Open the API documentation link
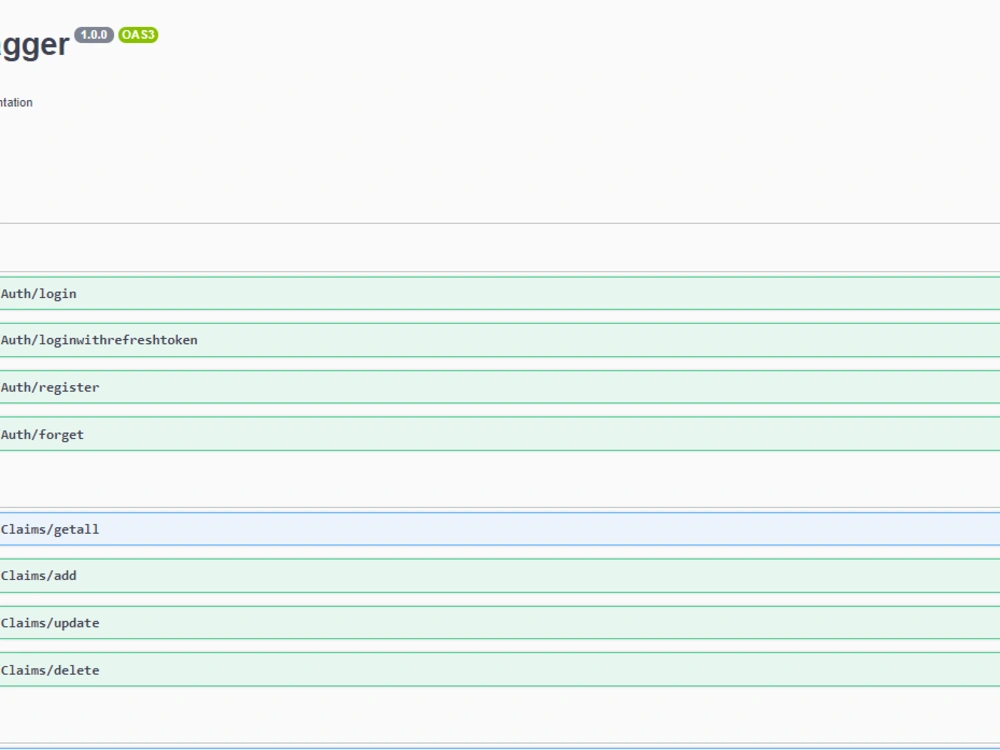1000x750 pixels. coord(15,102)
